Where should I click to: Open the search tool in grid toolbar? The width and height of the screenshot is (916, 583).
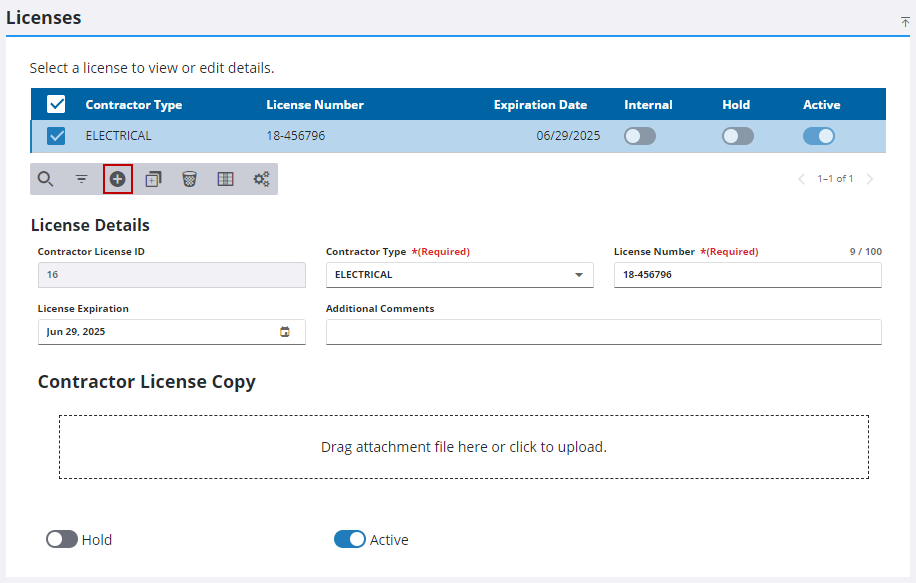[46, 179]
